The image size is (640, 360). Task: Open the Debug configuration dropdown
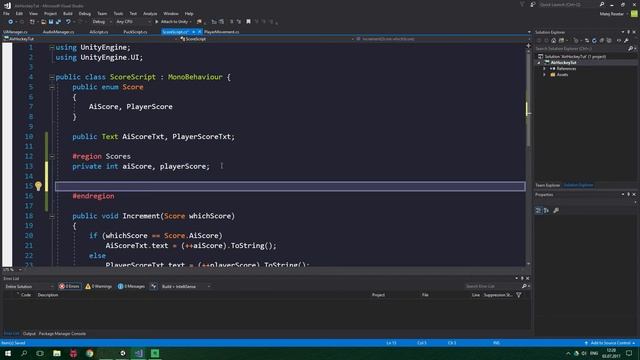click(x=101, y=22)
